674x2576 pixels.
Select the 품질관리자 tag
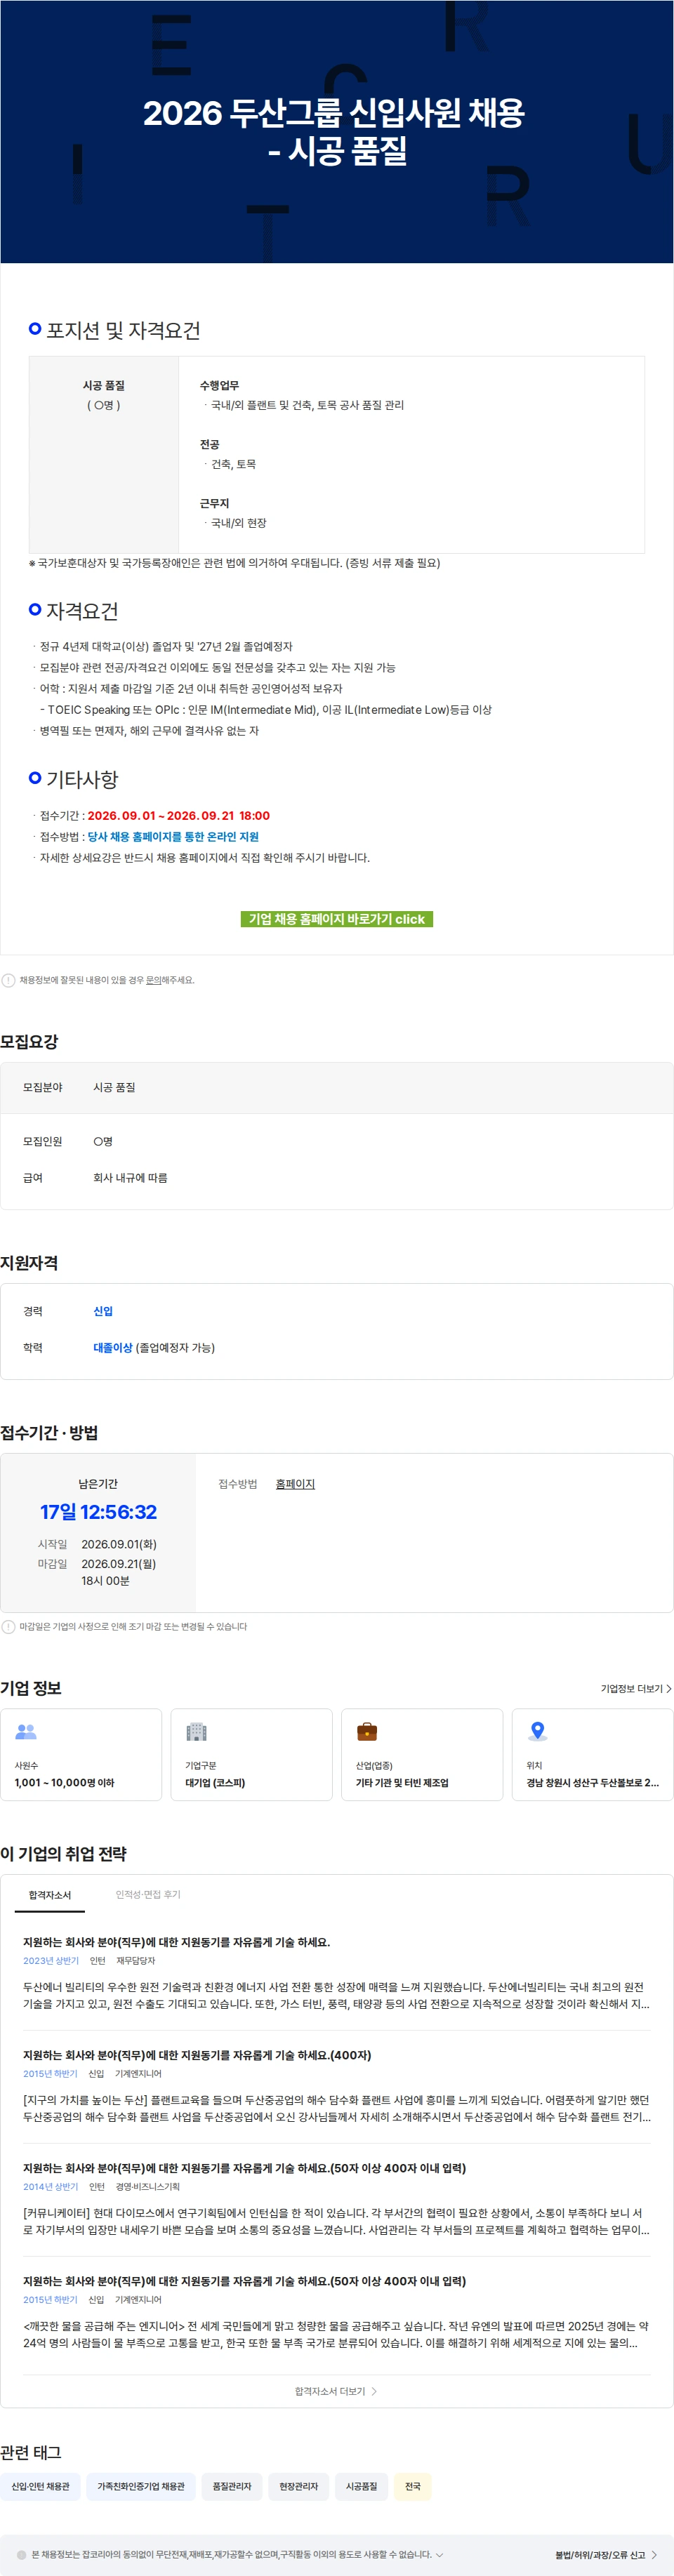[232, 2486]
